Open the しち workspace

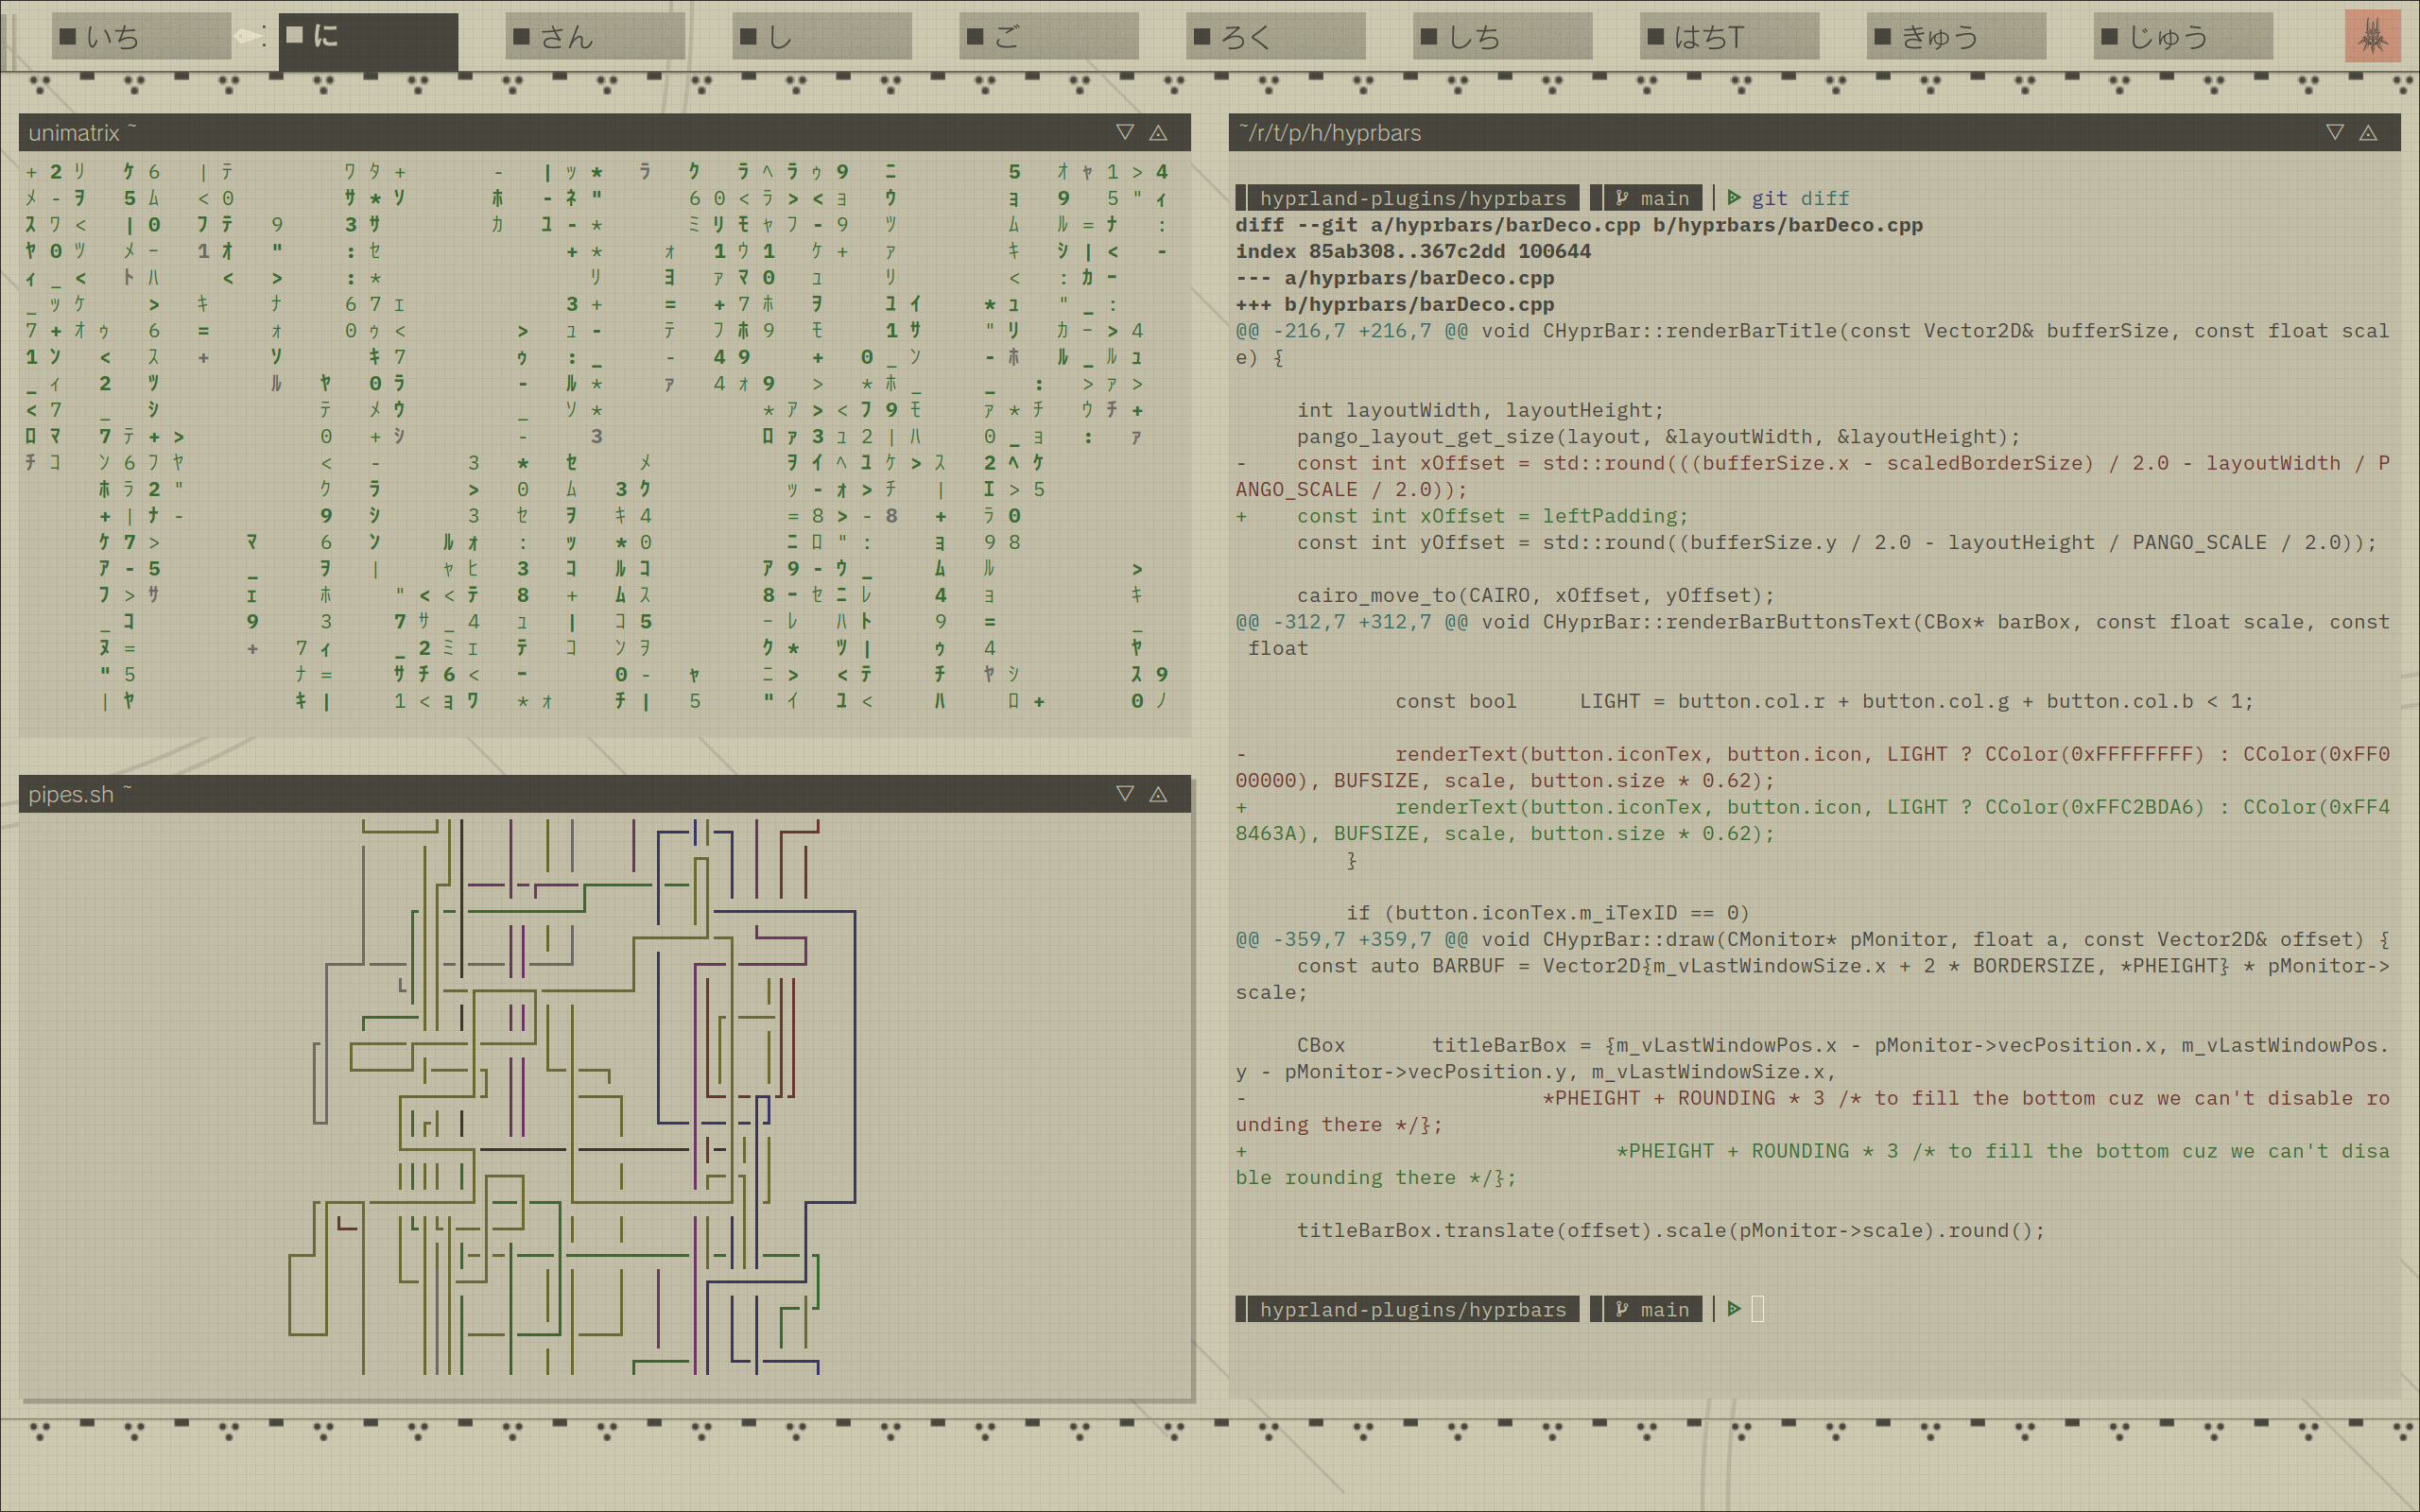(x=1502, y=37)
